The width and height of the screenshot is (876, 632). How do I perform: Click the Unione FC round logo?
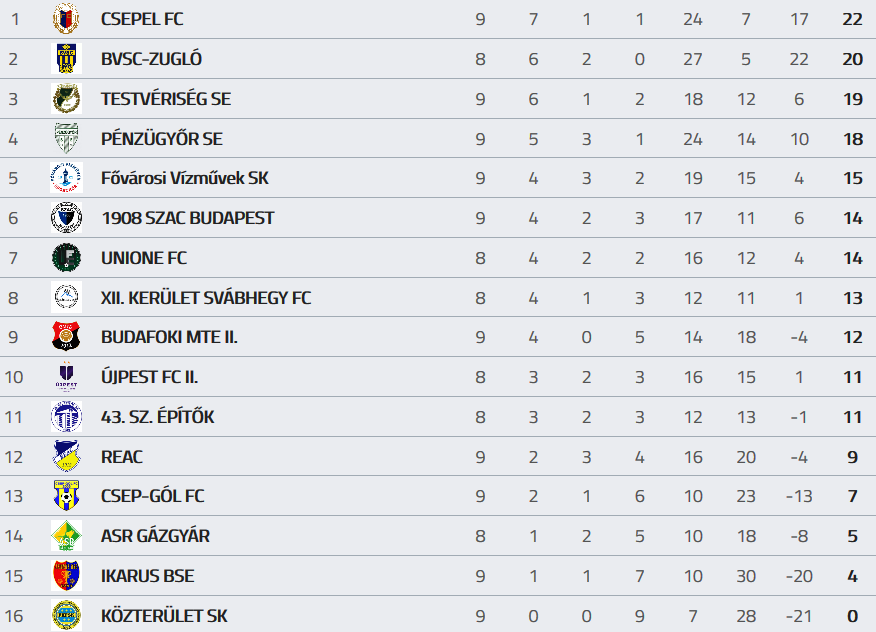pyautogui.click(x=66, y=258)
